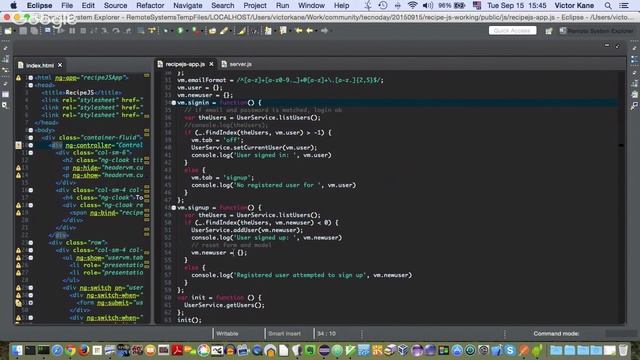Click the Suspend (pause) toolbar icon
Viewport: 640px width, 360px height.
[x=72, y=31]
